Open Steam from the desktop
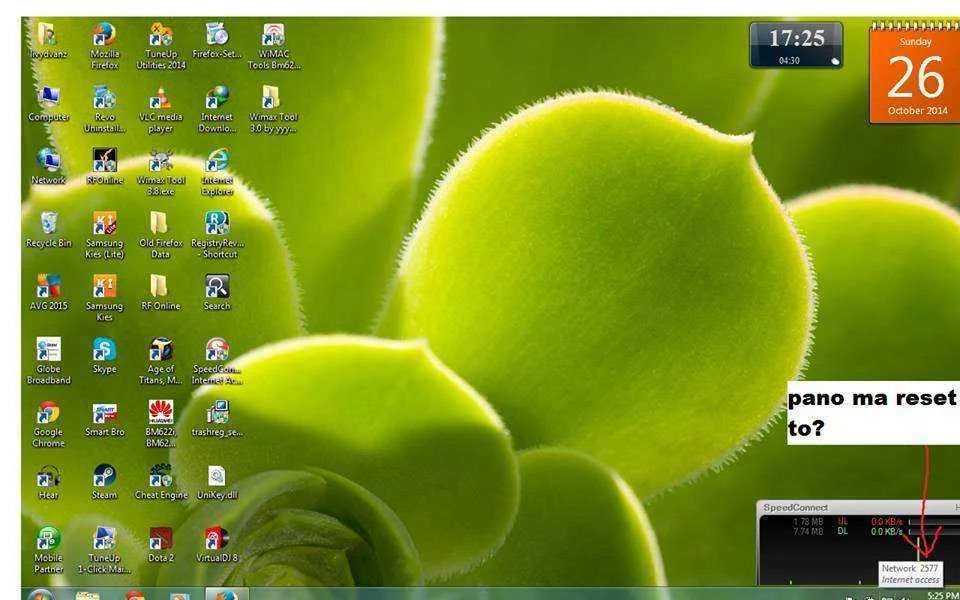This screenshot has width=960, height=600. point(105,482)
